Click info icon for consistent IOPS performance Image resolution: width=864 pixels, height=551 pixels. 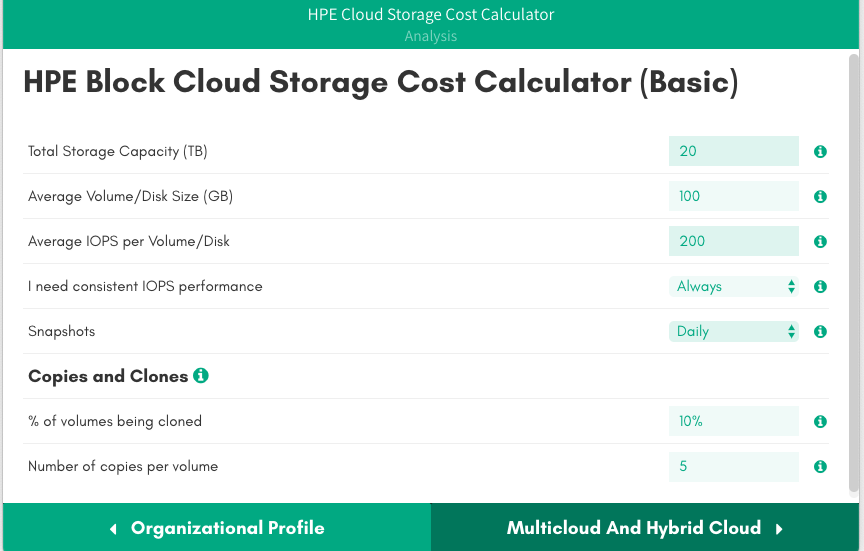point(820,287)
